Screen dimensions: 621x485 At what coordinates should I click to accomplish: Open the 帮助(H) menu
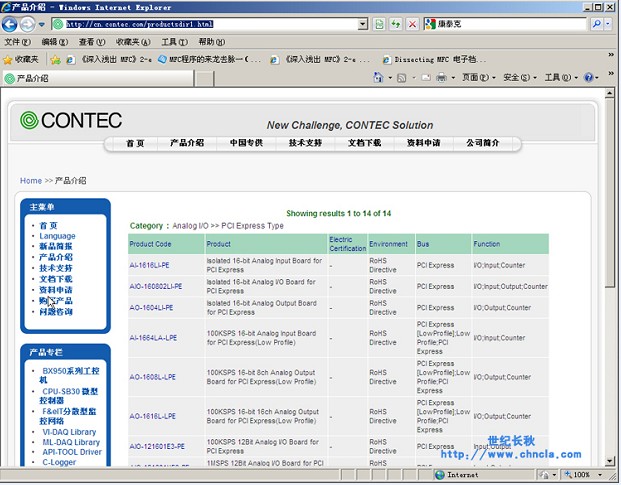tap(211, 42)
